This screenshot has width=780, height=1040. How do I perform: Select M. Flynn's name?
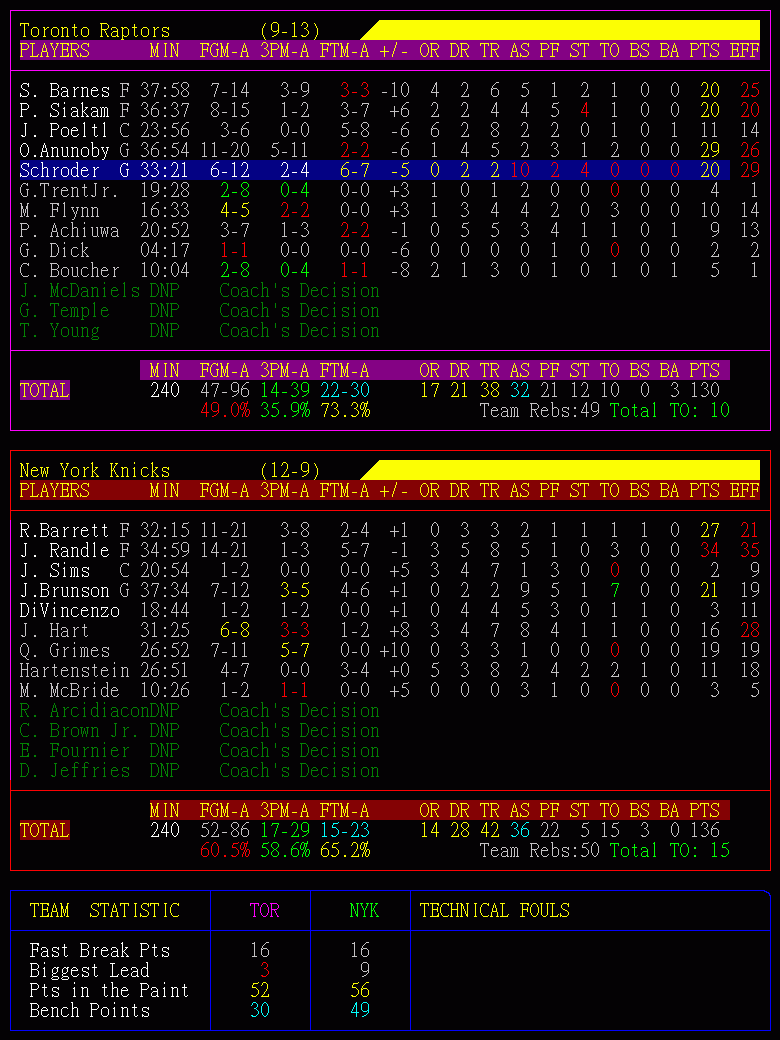coord(60,211)
